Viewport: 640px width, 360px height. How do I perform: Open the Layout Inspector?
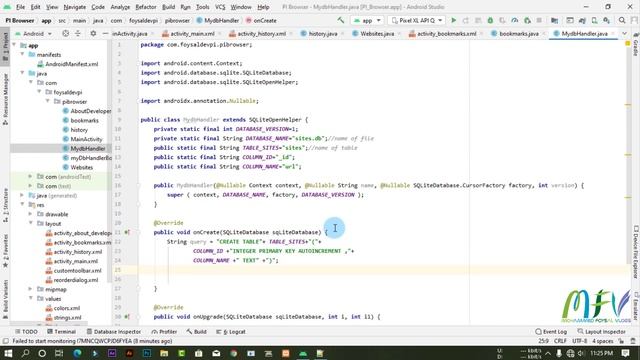pos(601,332)
